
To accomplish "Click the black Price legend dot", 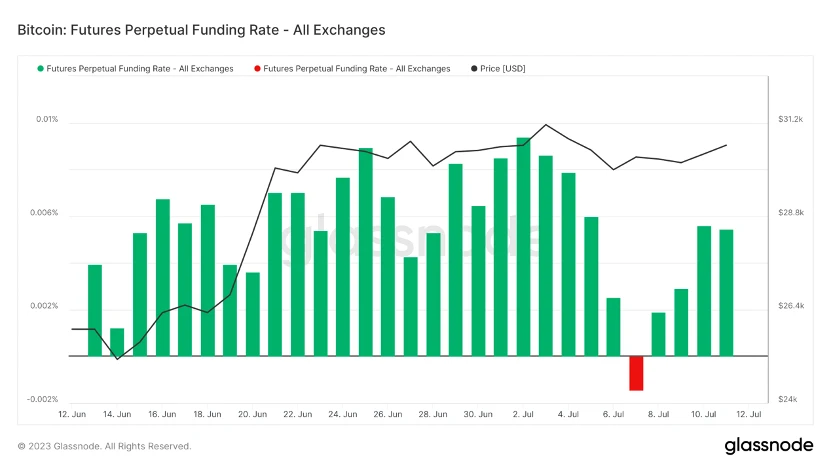I will (x=474, y=69).
